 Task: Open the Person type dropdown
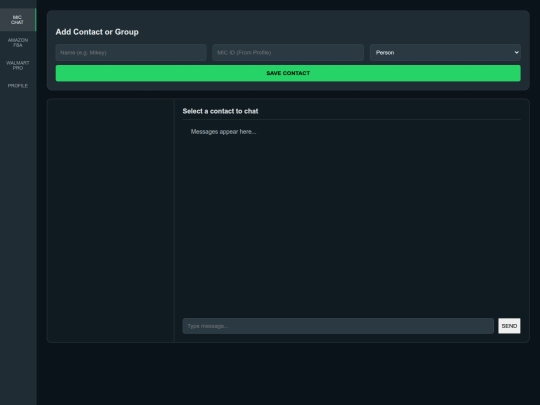click(445, 52)
